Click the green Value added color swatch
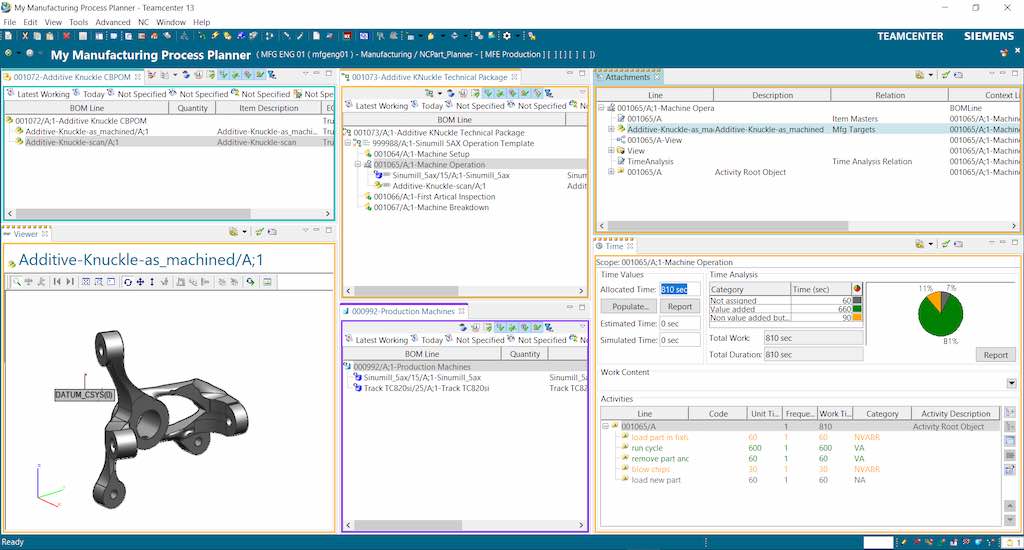The image size is (1024, 550). [x=857, y=309]
